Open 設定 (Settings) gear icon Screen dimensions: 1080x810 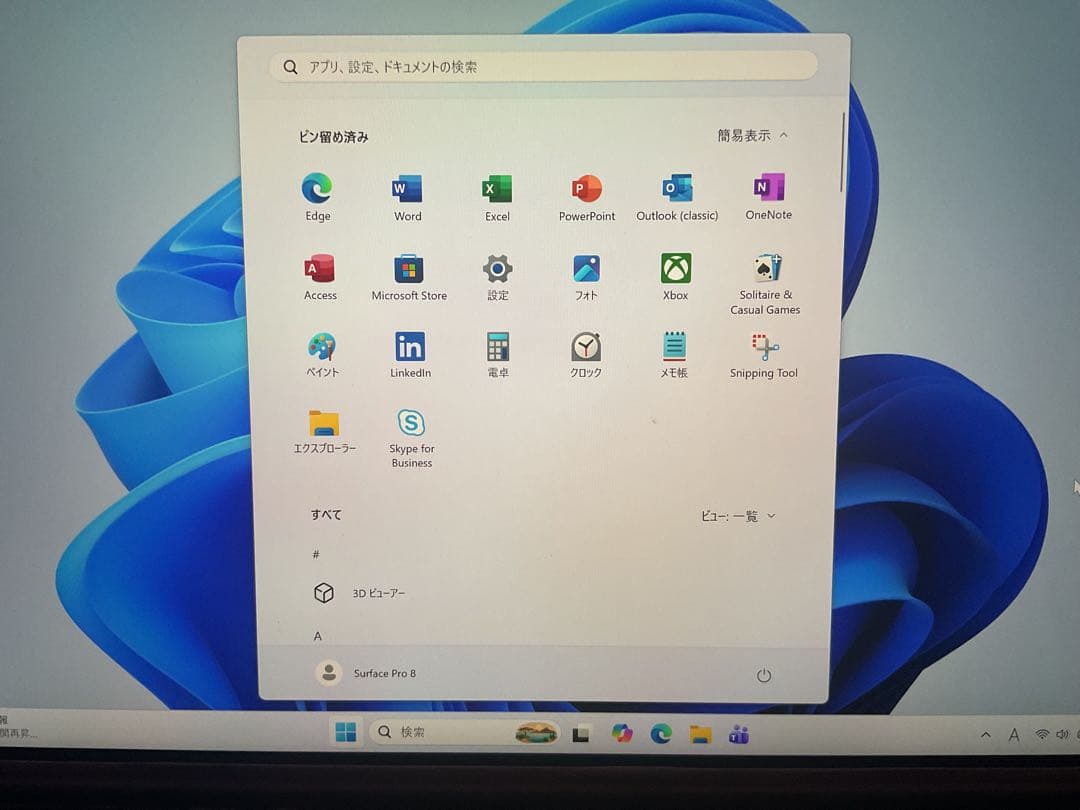(497, 277)
